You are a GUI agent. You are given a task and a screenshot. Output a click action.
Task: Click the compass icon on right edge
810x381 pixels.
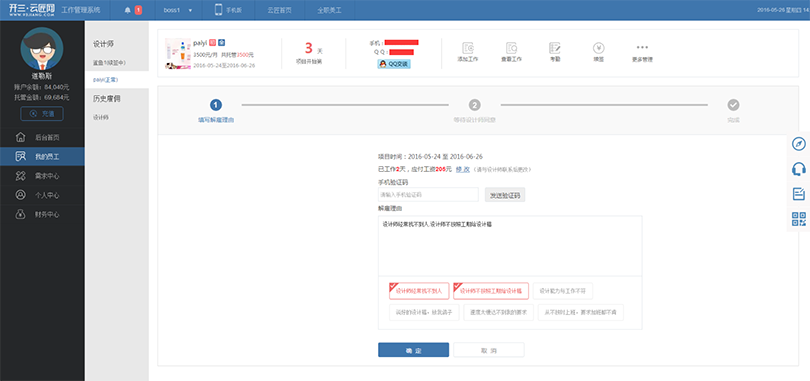799,144
